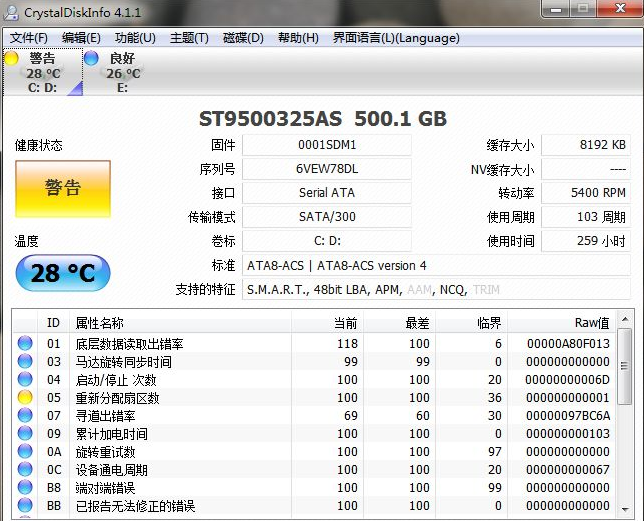644x521 pixels.
Task: Click the 最差 column header
Action: pyautogui.click(x=400, y=323)
